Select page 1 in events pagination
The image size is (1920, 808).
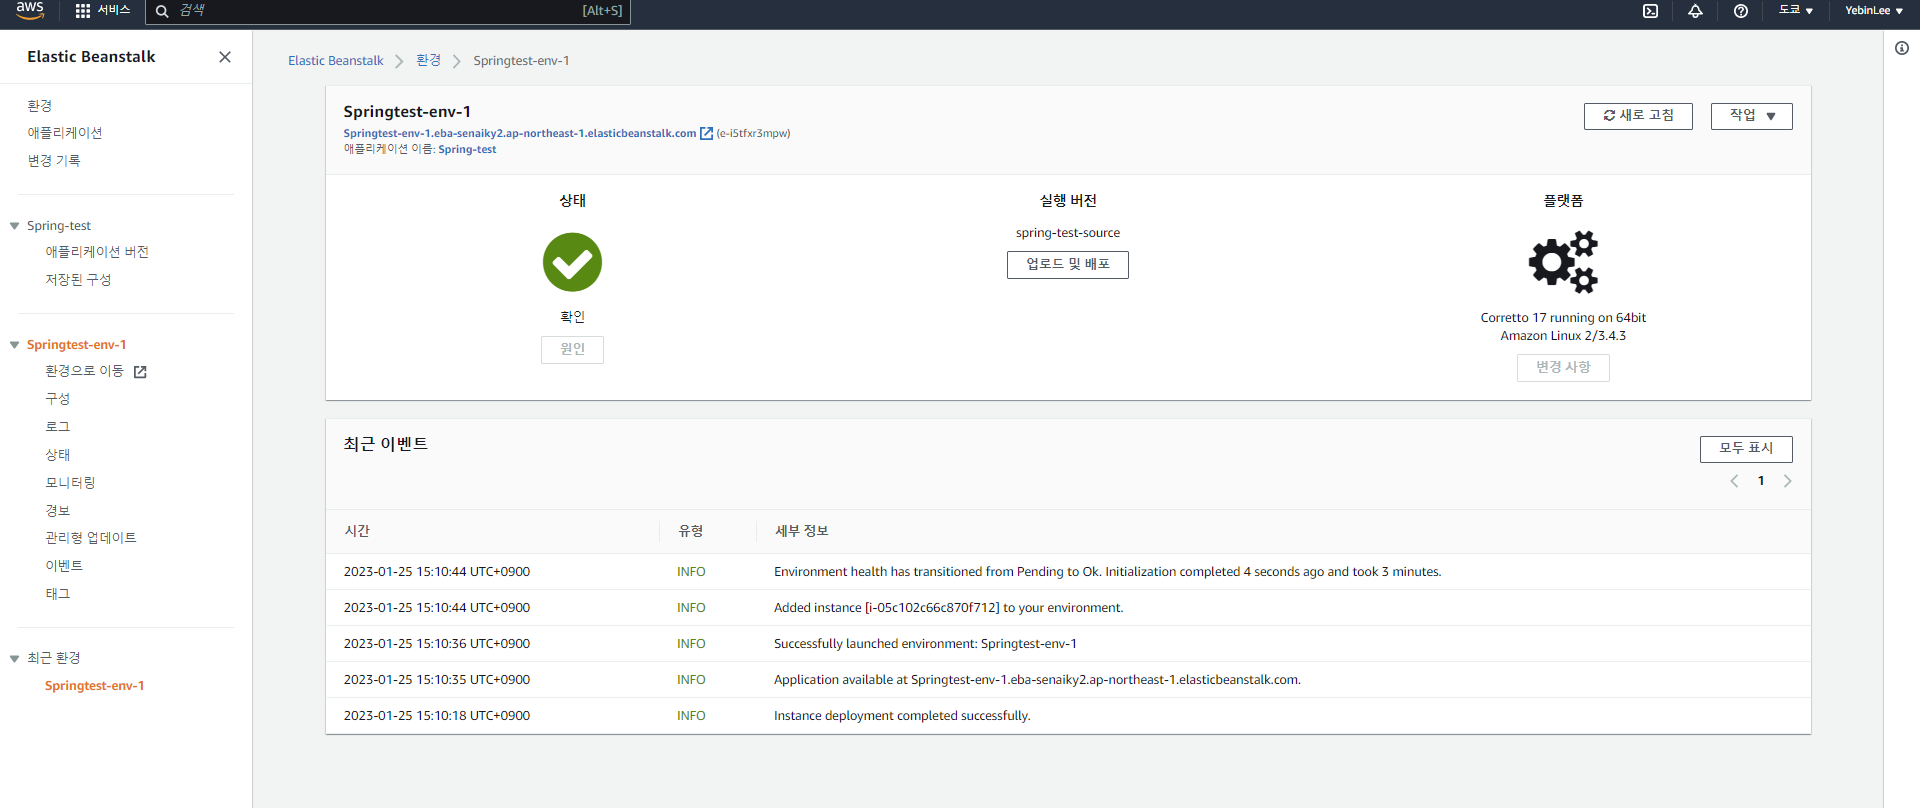tap(1761, 481)
